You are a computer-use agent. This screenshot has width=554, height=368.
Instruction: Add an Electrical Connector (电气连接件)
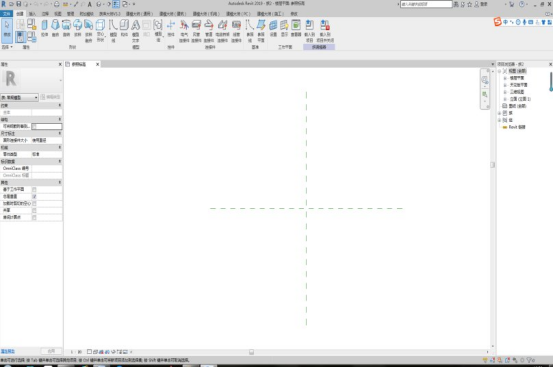point(184,31)
